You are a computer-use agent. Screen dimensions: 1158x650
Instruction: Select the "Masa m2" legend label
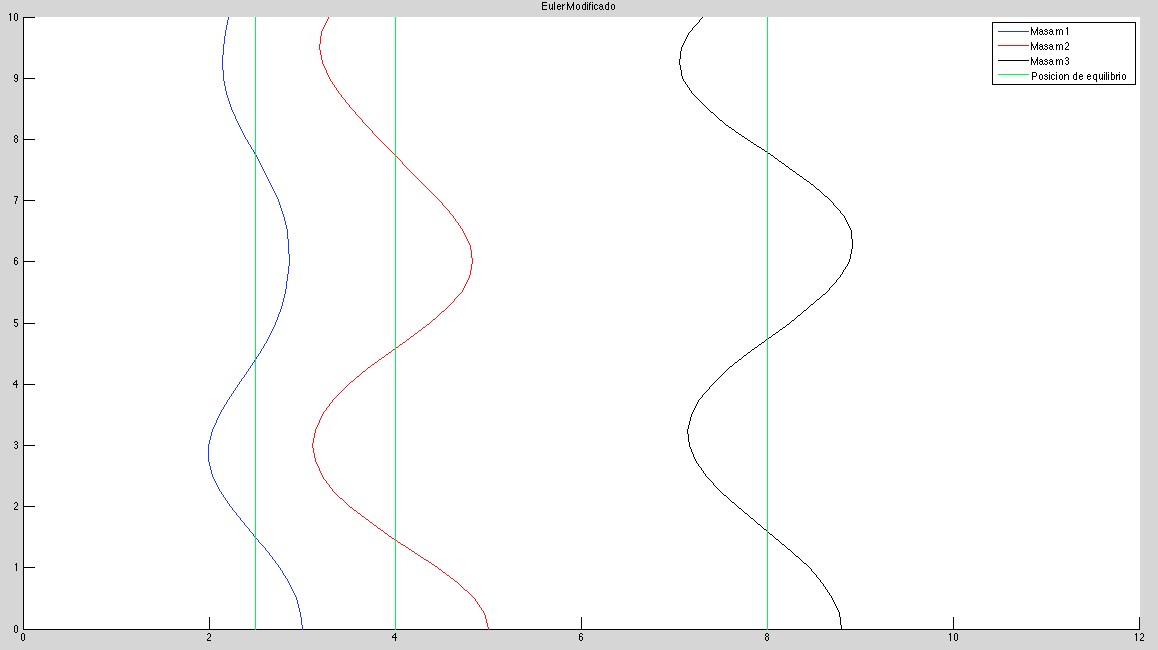pyautogui.click(x=1050, y=47)
